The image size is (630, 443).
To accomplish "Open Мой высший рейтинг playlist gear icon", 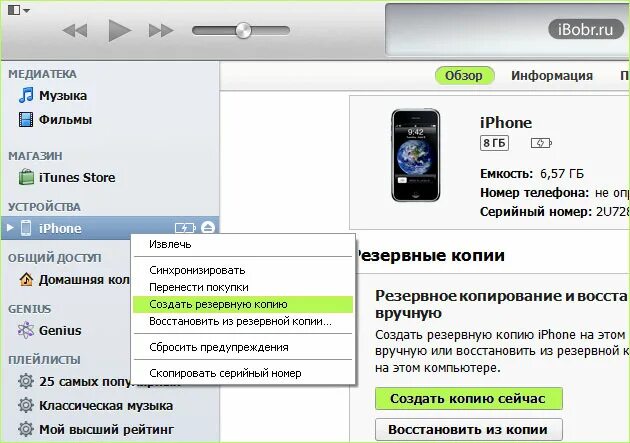I will click(26, 429).
